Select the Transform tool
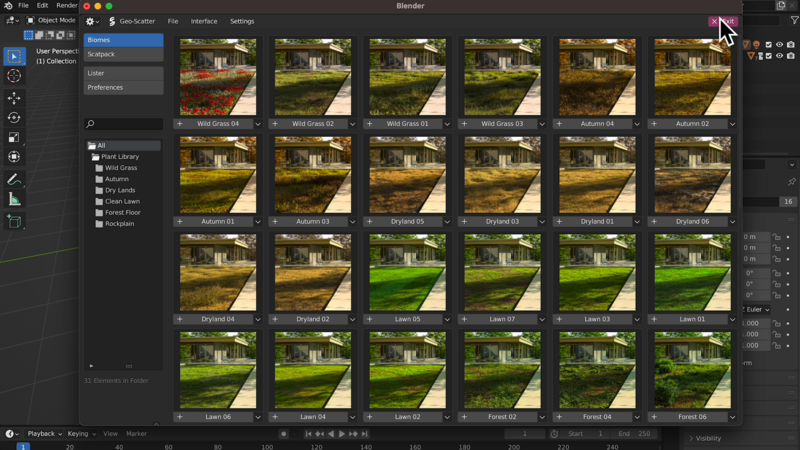Viewport: 800px width, 450px height. click(x=14, y=157)
